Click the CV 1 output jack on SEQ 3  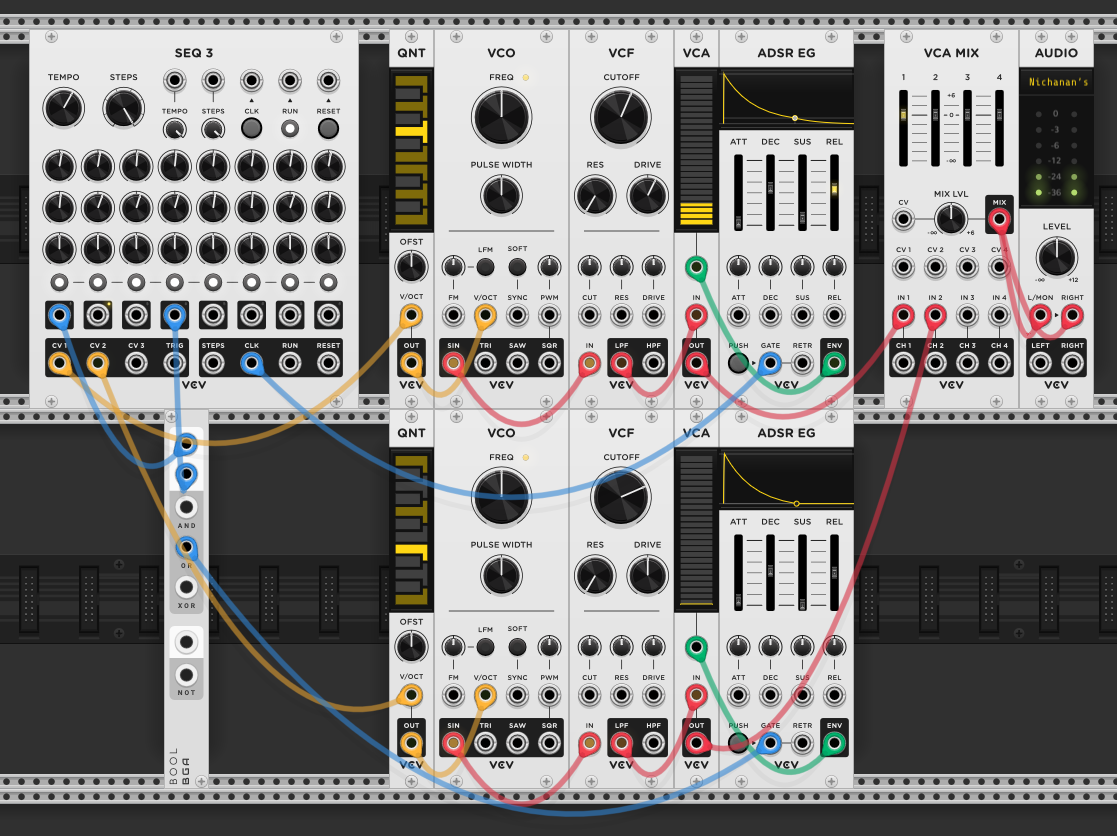coord(60,363)
